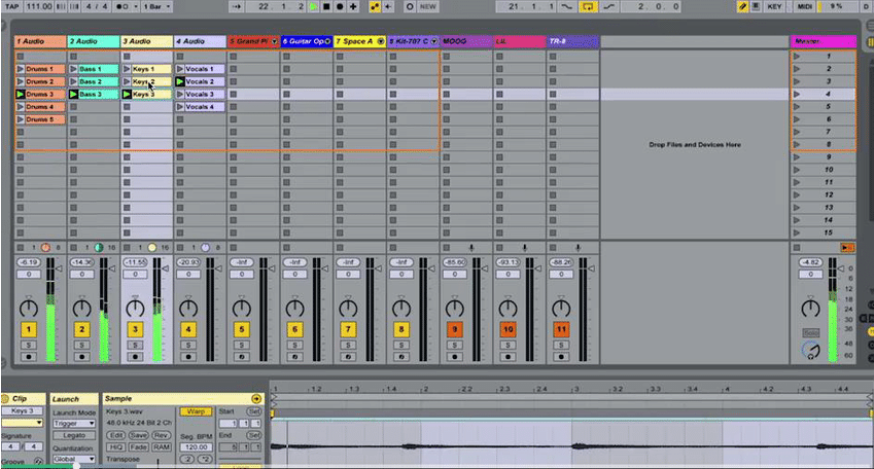Toggle the Overdub plus button
Screen dimensions: 874x469
click(x=353, y=7)
